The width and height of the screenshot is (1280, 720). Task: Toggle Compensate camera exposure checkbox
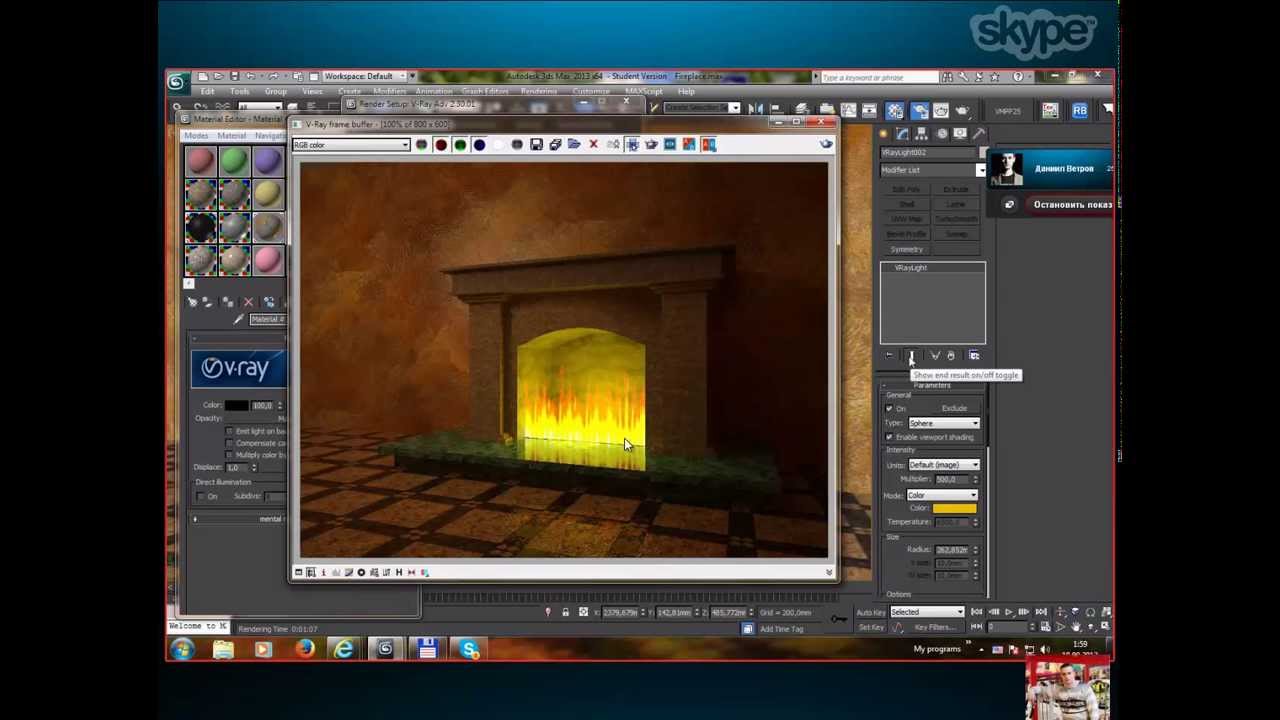point(230,443)
